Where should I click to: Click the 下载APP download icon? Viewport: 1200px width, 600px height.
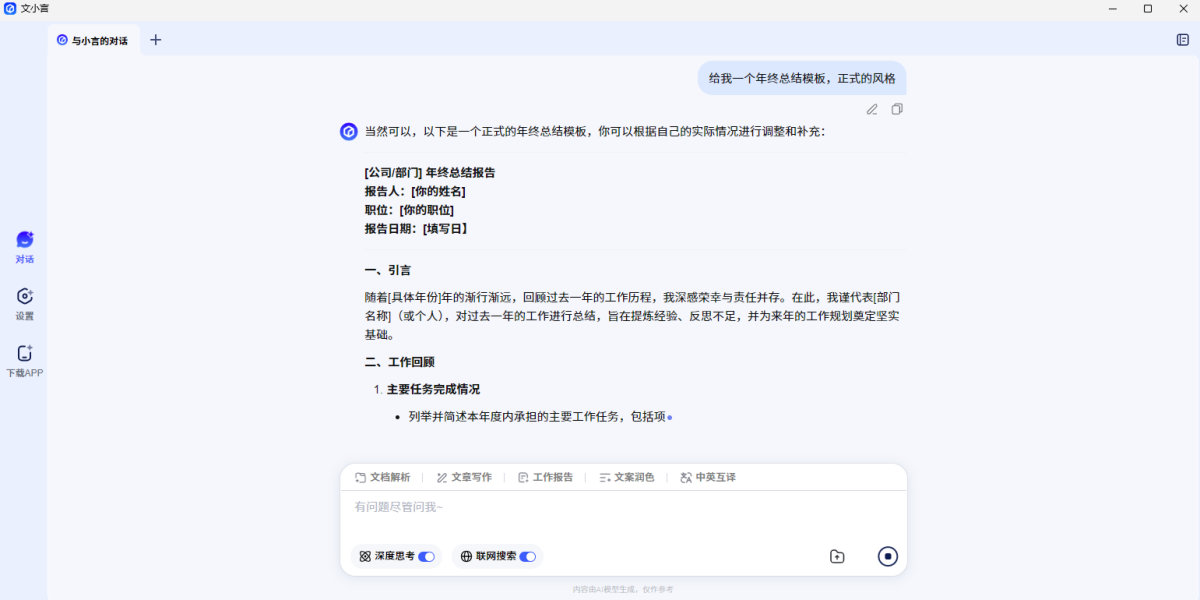[x=24, y=354]
